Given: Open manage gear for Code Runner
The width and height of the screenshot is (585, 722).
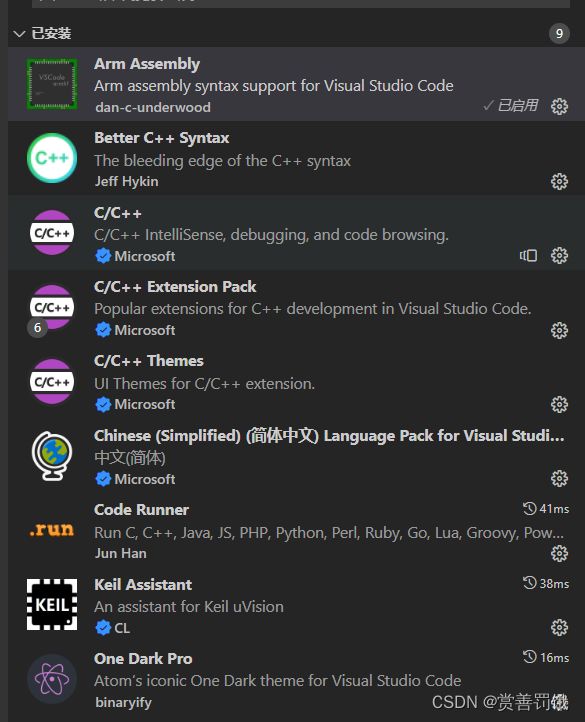Looking at the screenshot, I should pyautogui.click(x=559, y=553).
